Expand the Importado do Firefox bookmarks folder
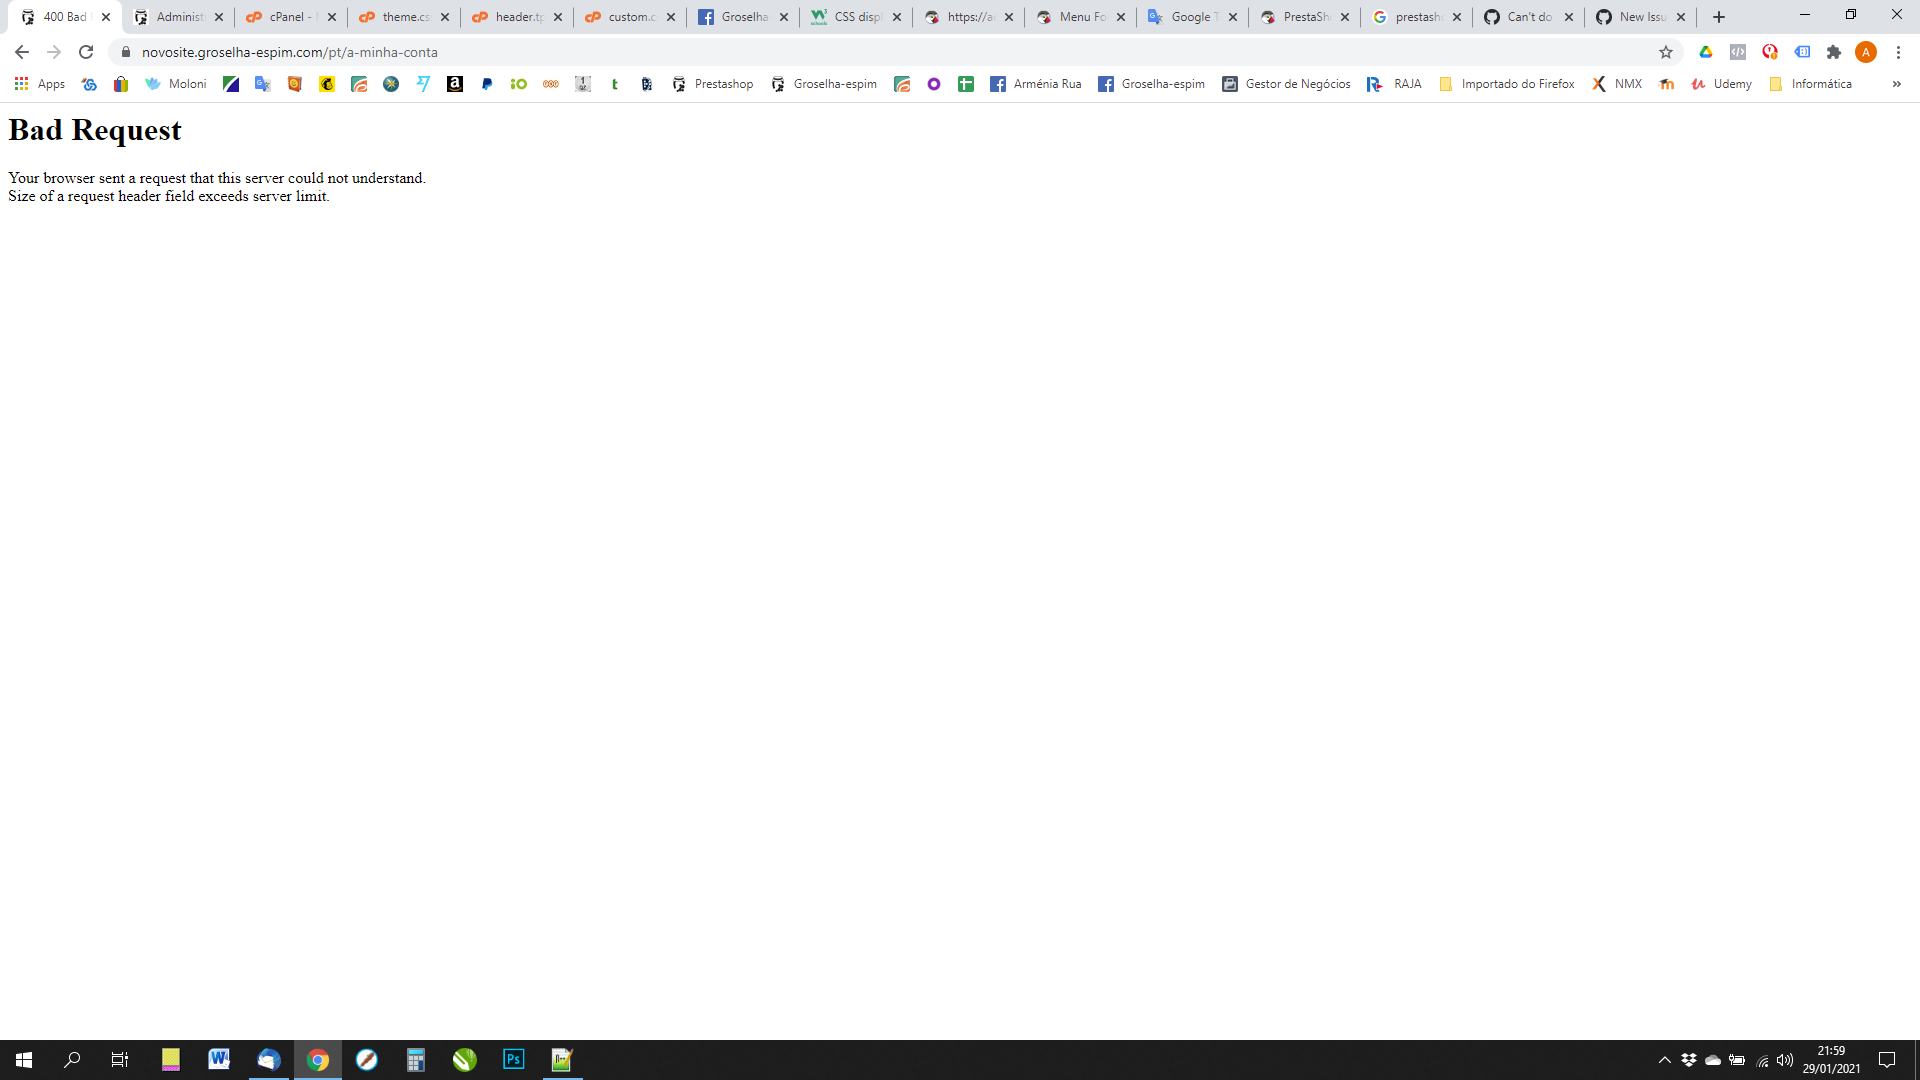The width and height of the screenshot is (1920, 1080). [1506, 84]
